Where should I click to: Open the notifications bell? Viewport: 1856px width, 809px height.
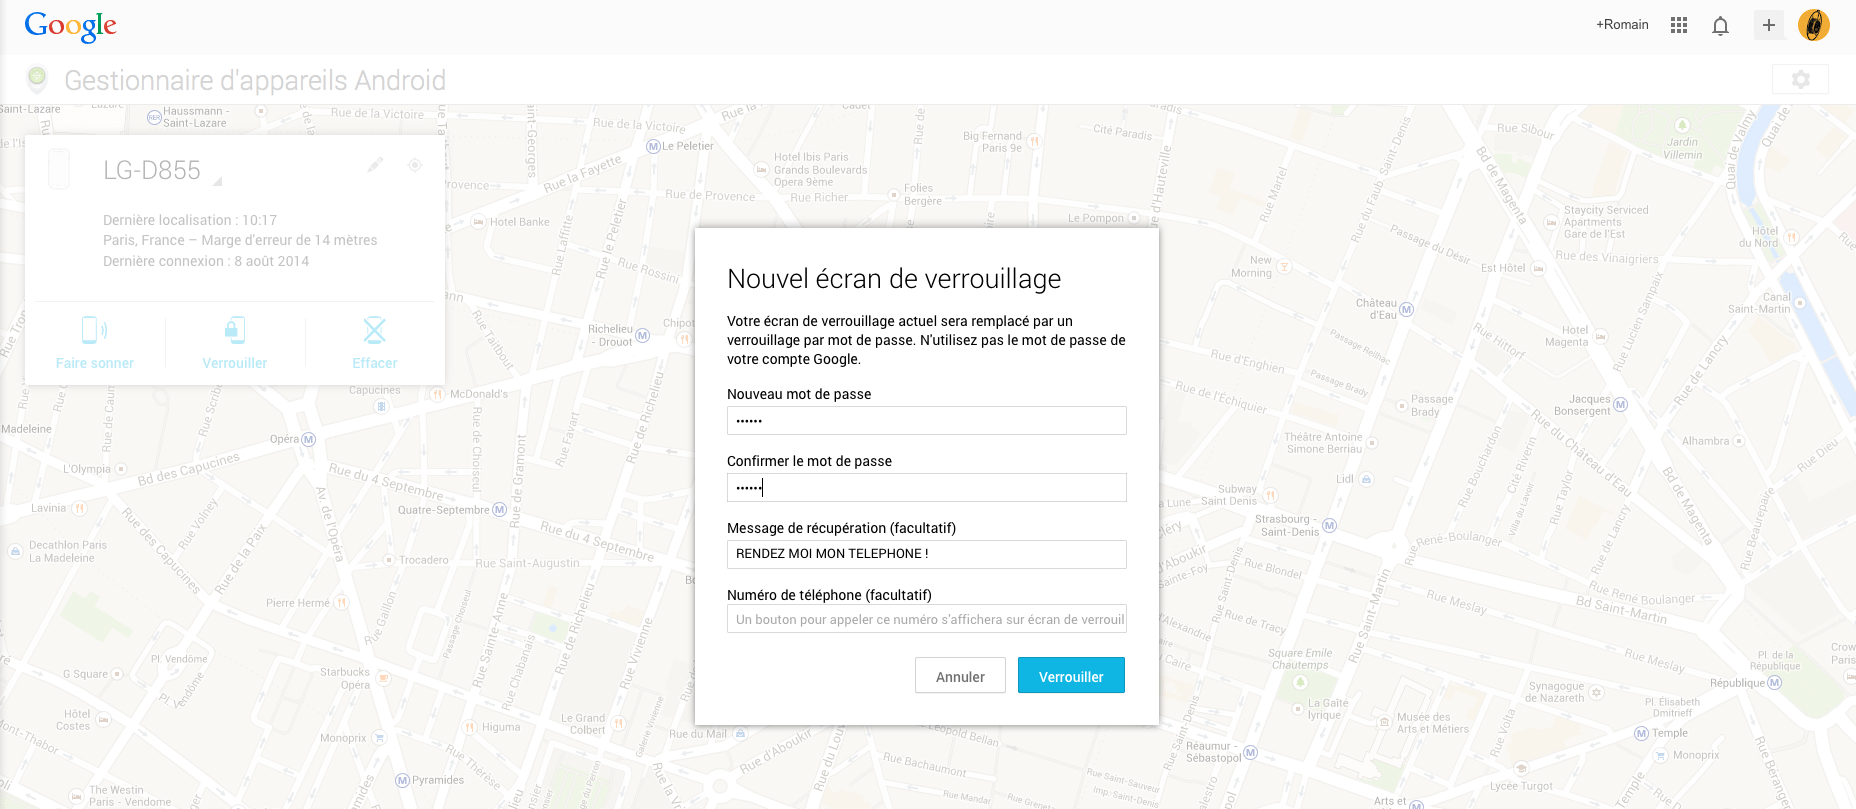[x=1720, y=26]
